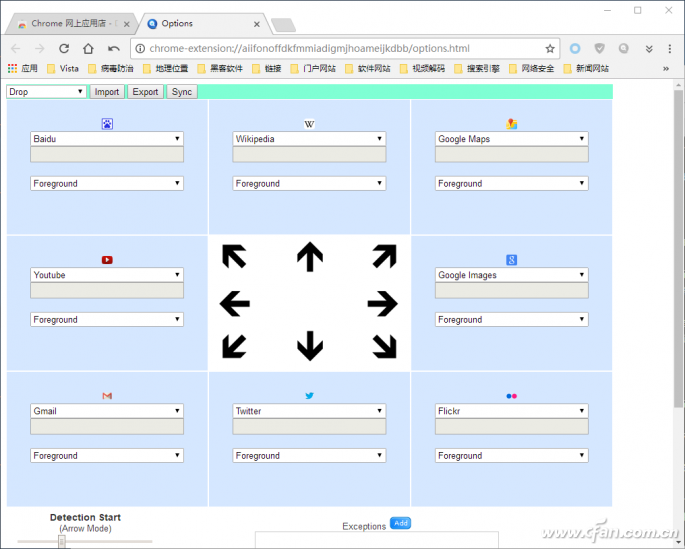Open Foreground dropdown under Gmail

point(107,456)
